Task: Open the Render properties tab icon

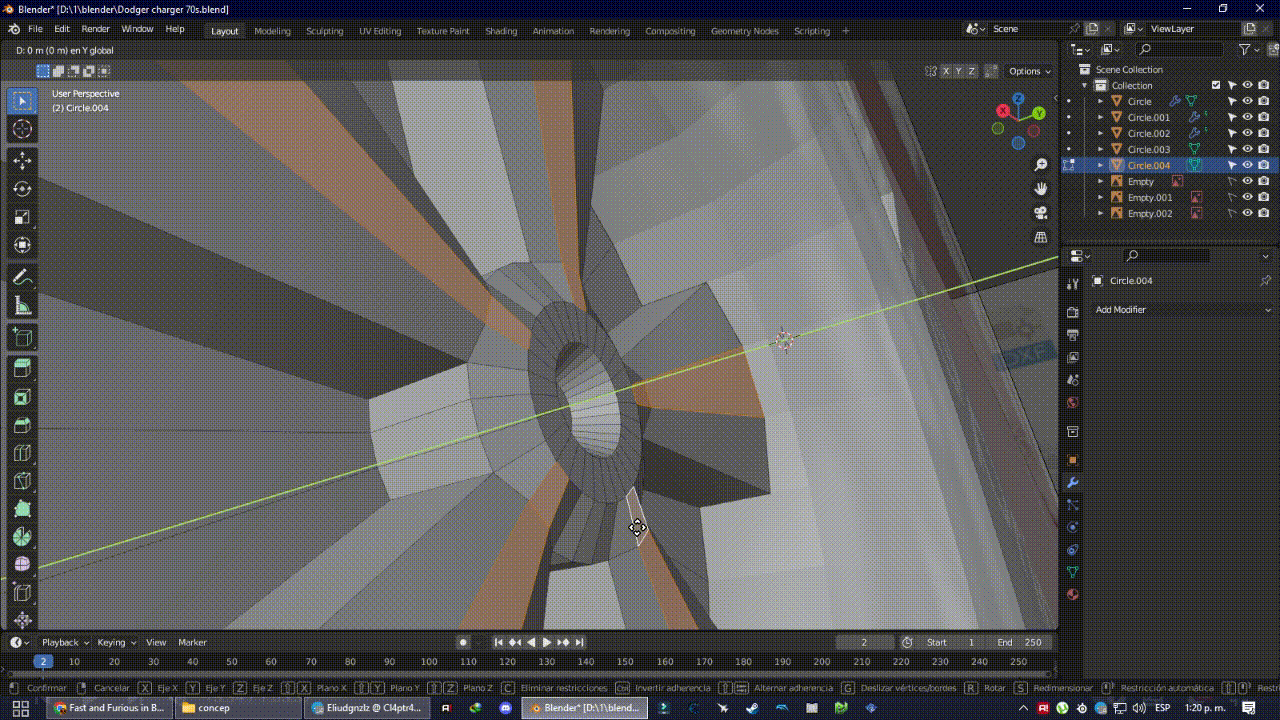Action: pyautogui.click(x=1073, y=311)
